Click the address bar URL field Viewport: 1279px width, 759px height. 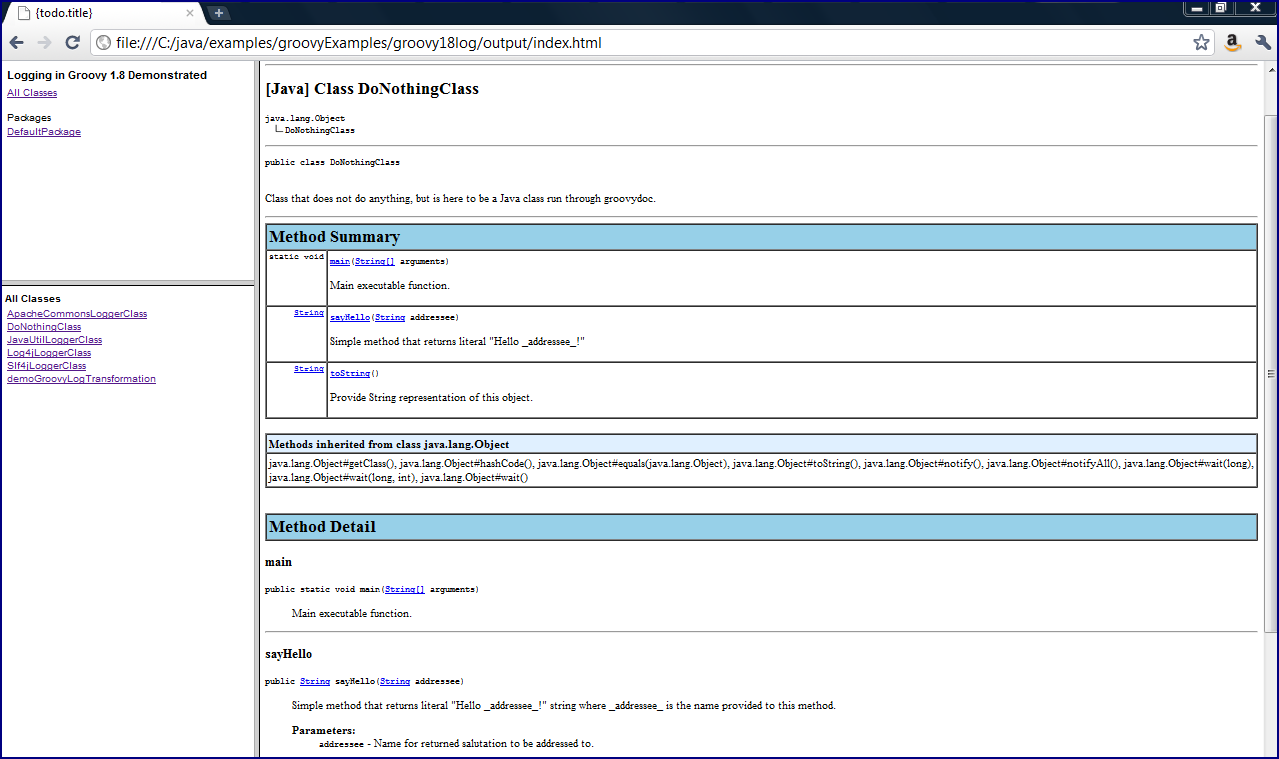[650, 43]
